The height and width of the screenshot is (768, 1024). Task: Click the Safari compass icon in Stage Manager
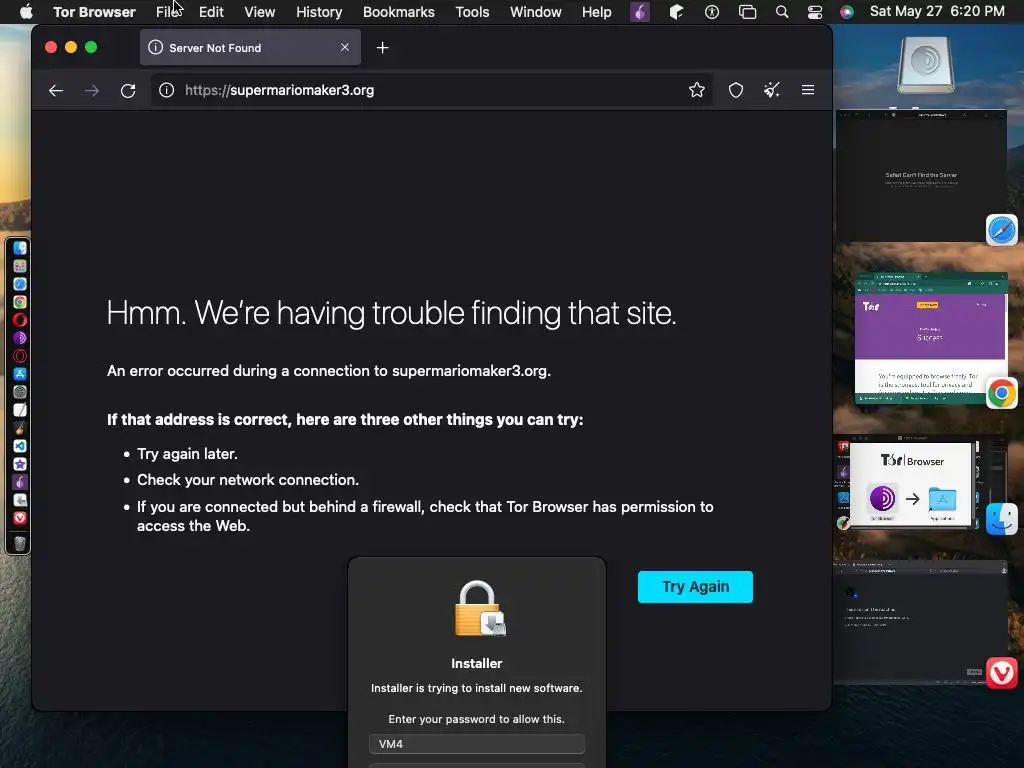point(1002,230)
